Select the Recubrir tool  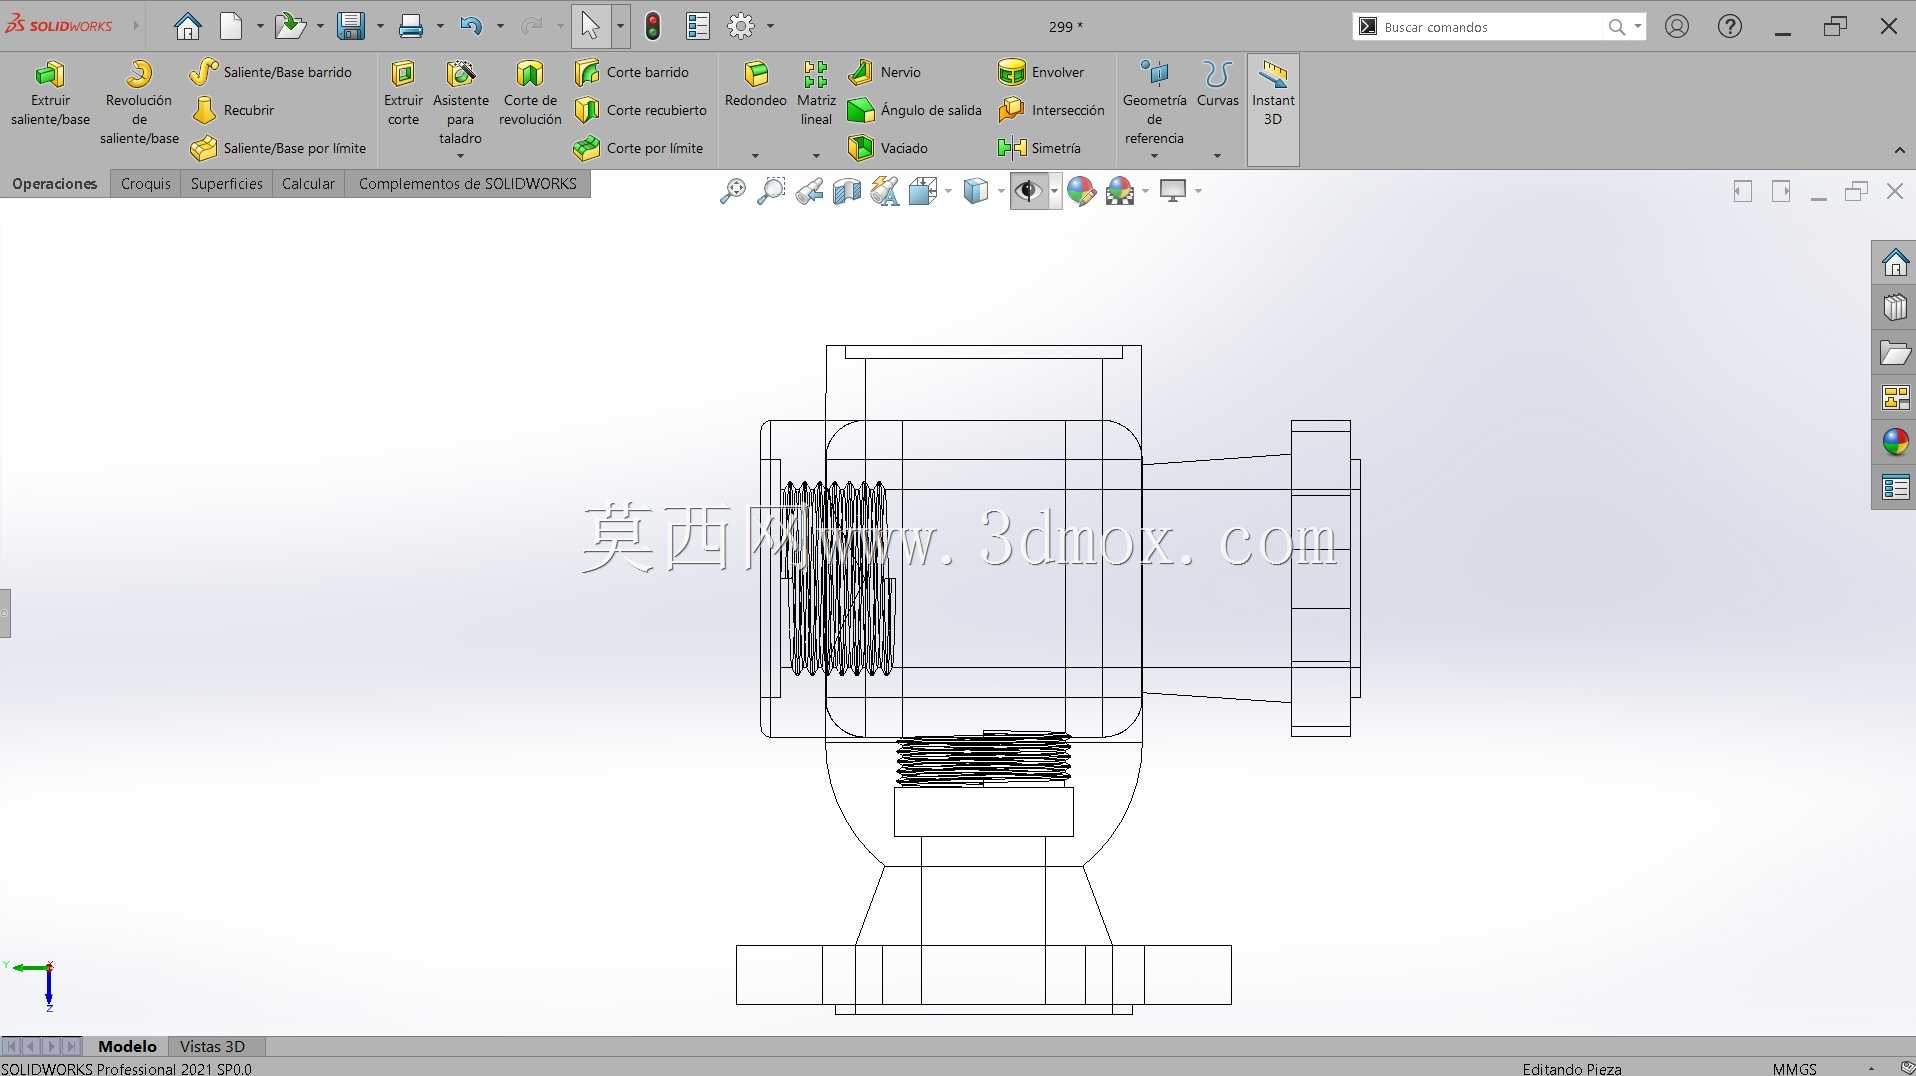(x=233, y=110)
